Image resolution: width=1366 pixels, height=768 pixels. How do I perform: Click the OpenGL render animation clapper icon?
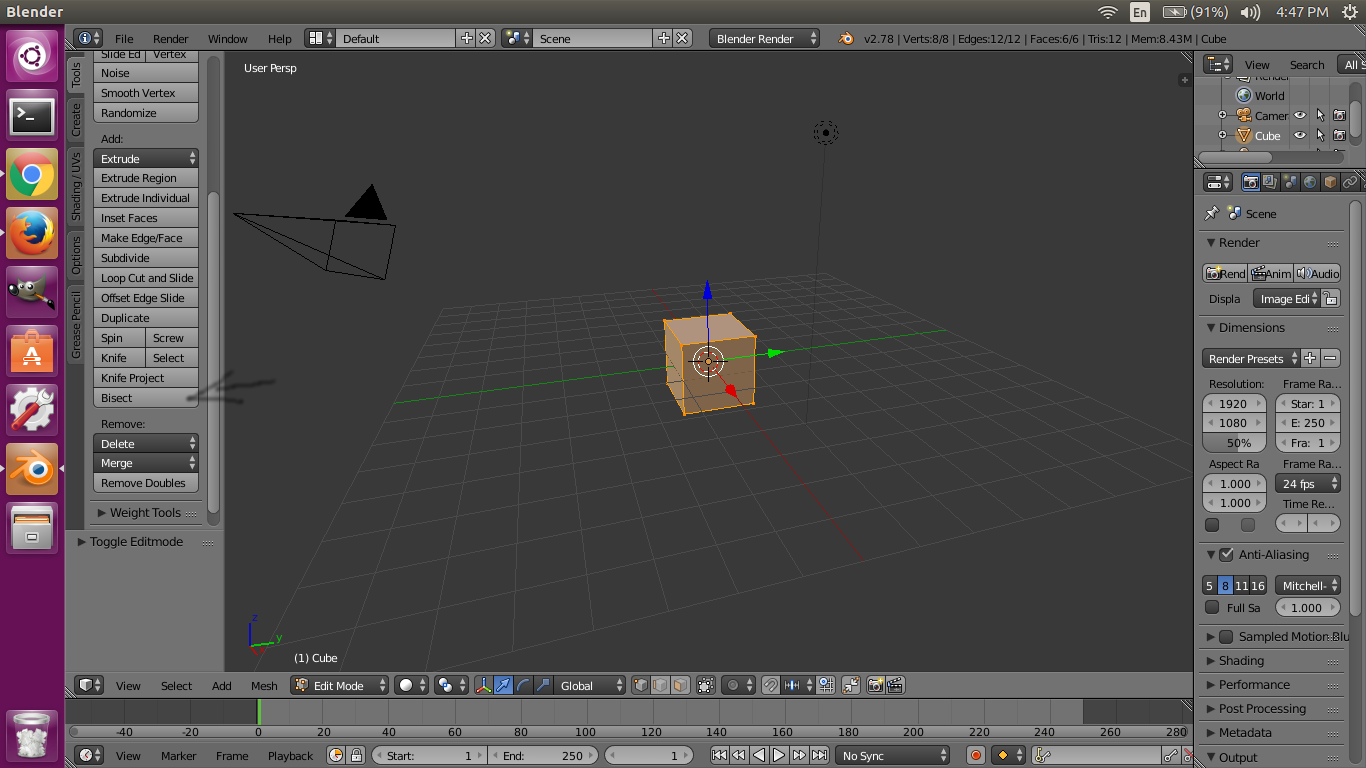pyautogui.click(x=895, y=685)
